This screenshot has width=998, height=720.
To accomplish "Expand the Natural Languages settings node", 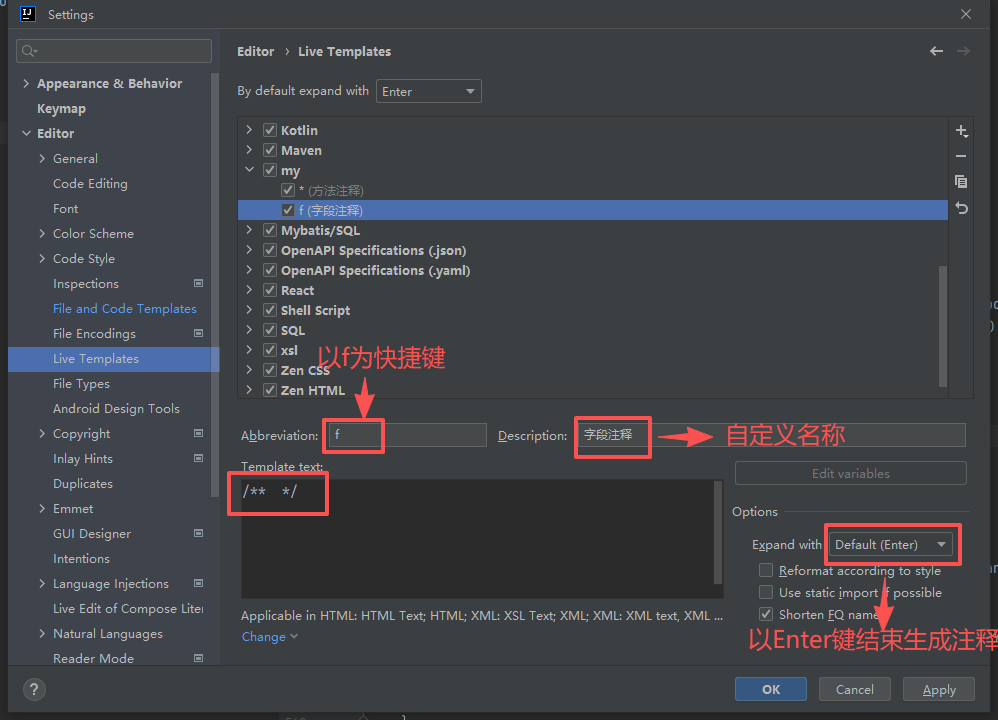I will [x=42, y=633].
